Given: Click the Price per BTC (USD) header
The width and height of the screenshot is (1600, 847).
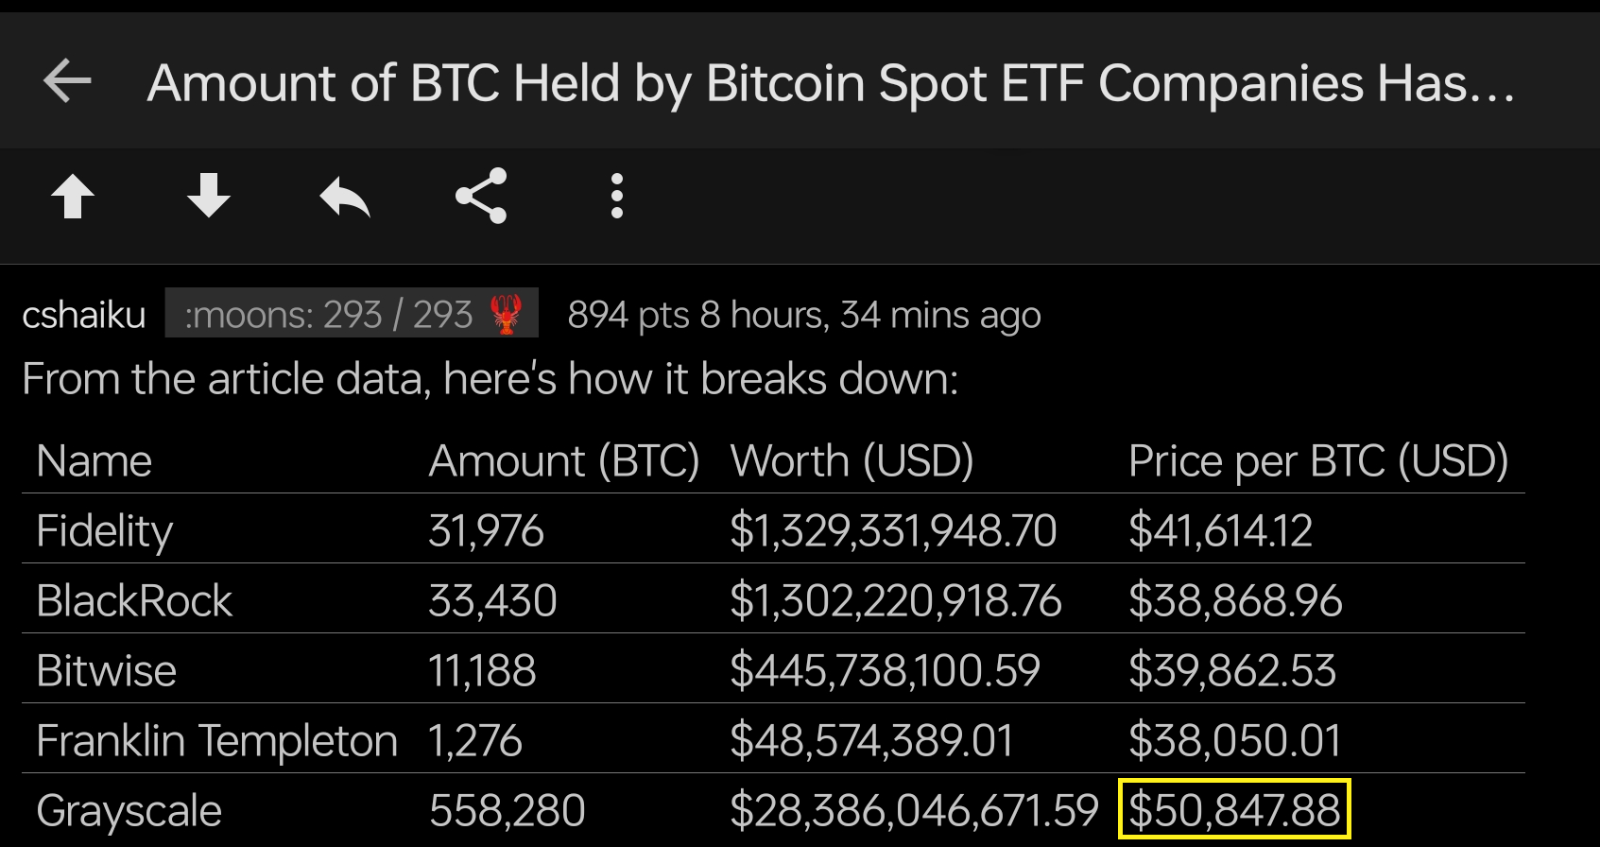Looking at the screenshot, I should pos(1318,461).
